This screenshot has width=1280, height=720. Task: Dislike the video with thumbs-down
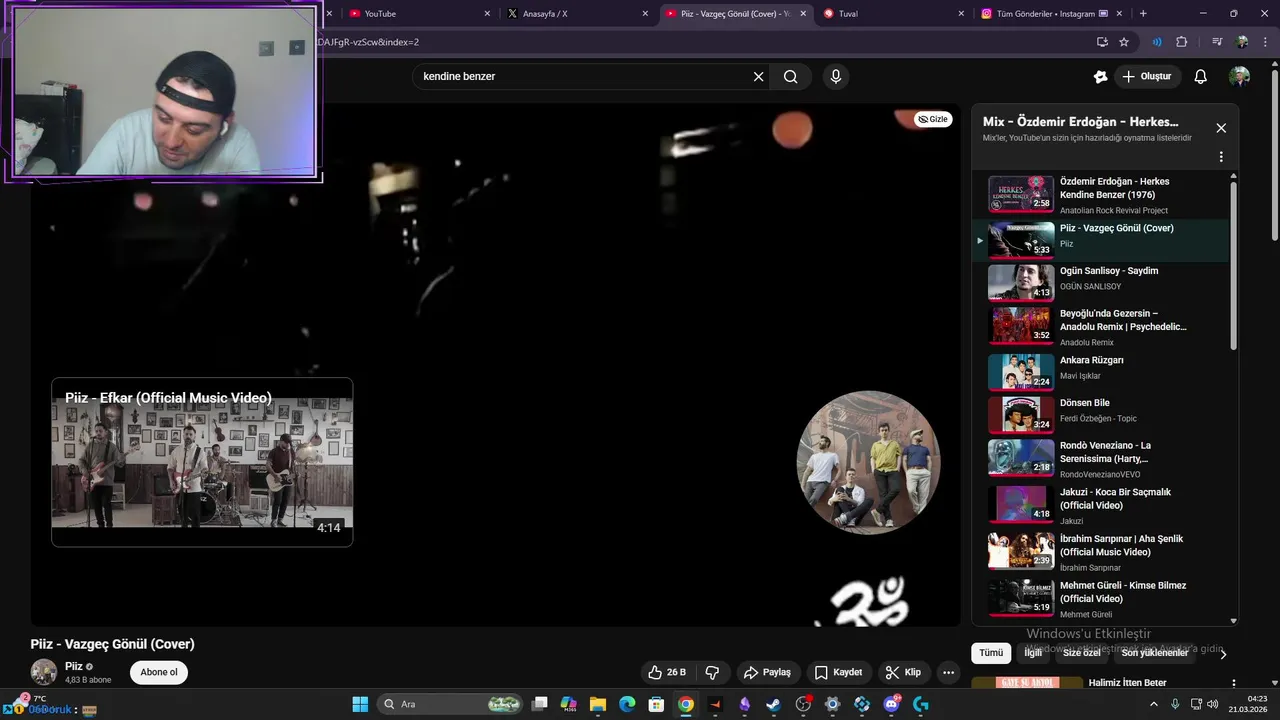coord(713,672)
